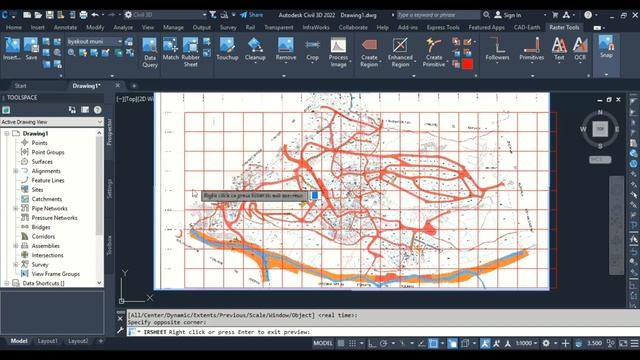Click the Save raster image tool

coord(31,49)
